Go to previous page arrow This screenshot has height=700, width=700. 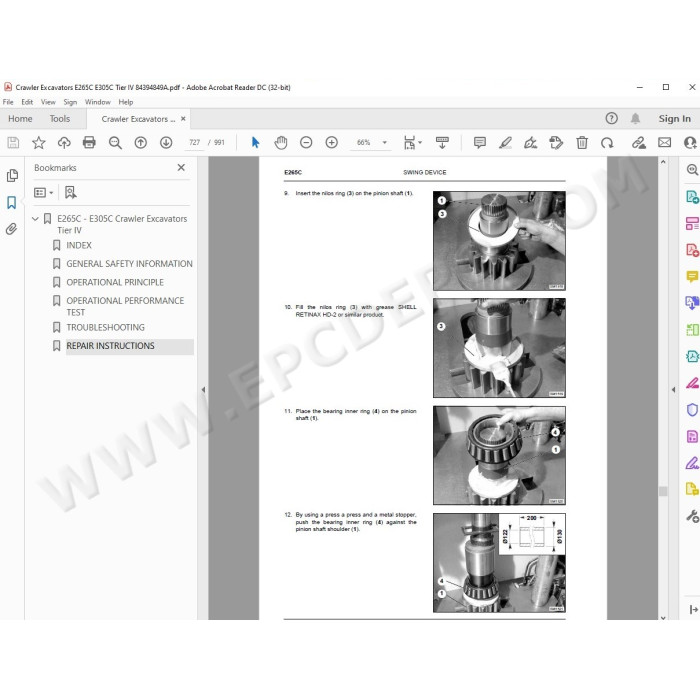coord(141,143)
